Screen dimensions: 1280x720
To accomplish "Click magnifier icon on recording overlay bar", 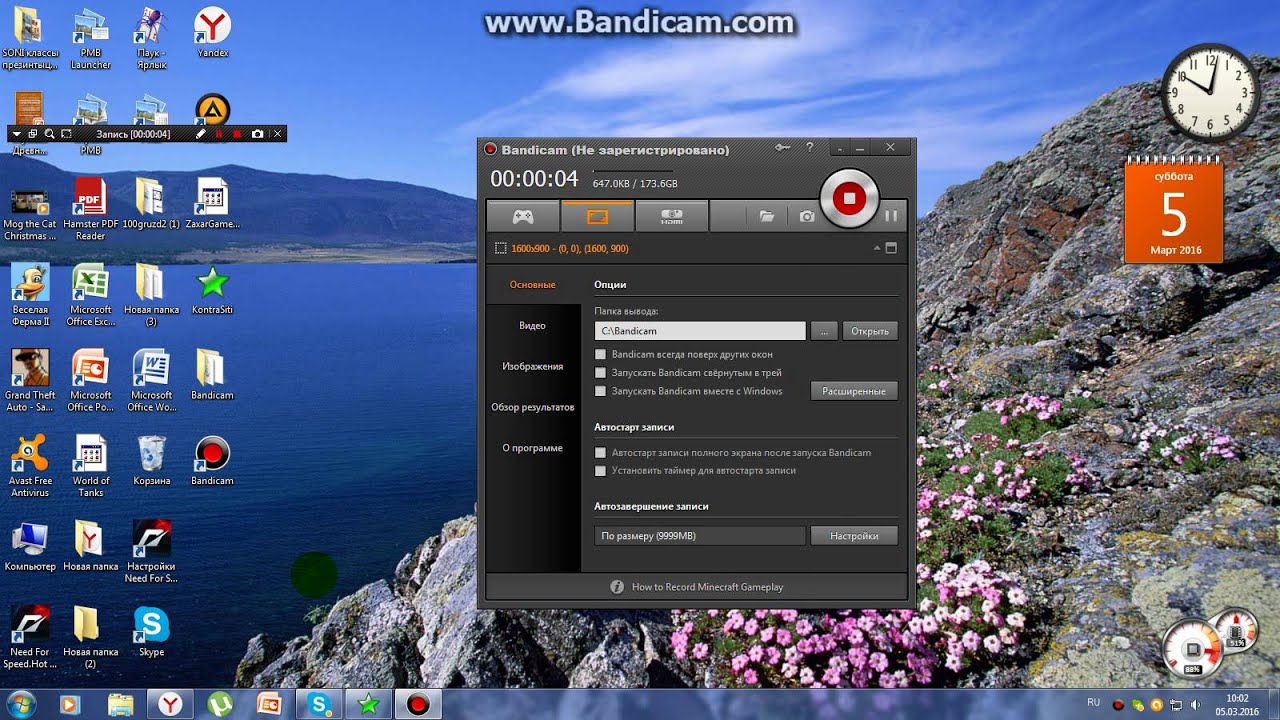I will [x=49, y=134].
